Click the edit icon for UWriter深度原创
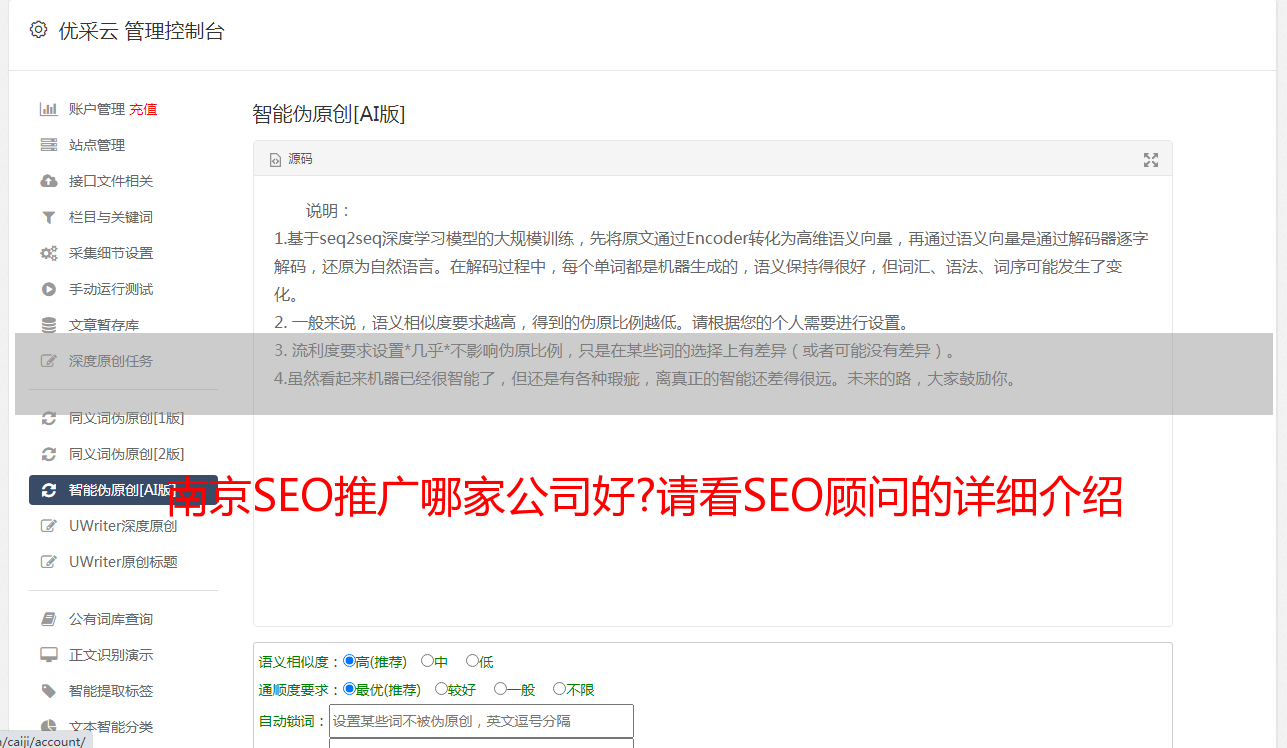Image resolution: width=1287 pixels, height=748 pixels. click(x=48, y=526)
